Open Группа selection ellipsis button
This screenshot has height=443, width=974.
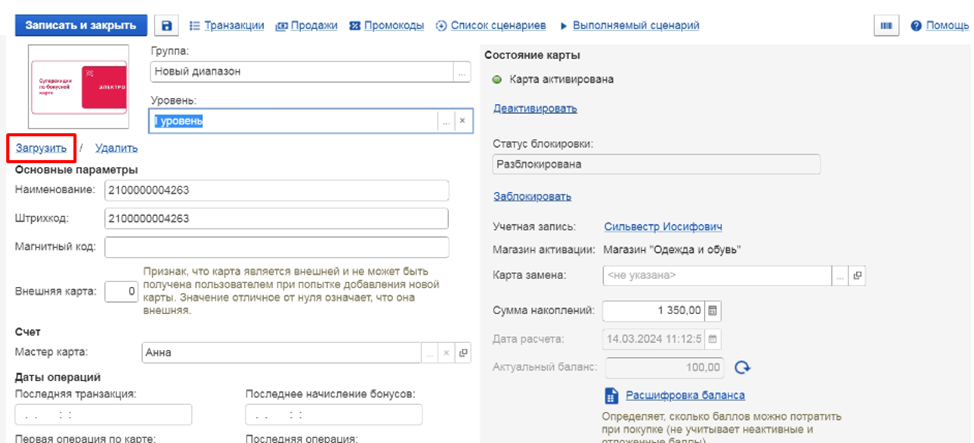click(462, 73)
